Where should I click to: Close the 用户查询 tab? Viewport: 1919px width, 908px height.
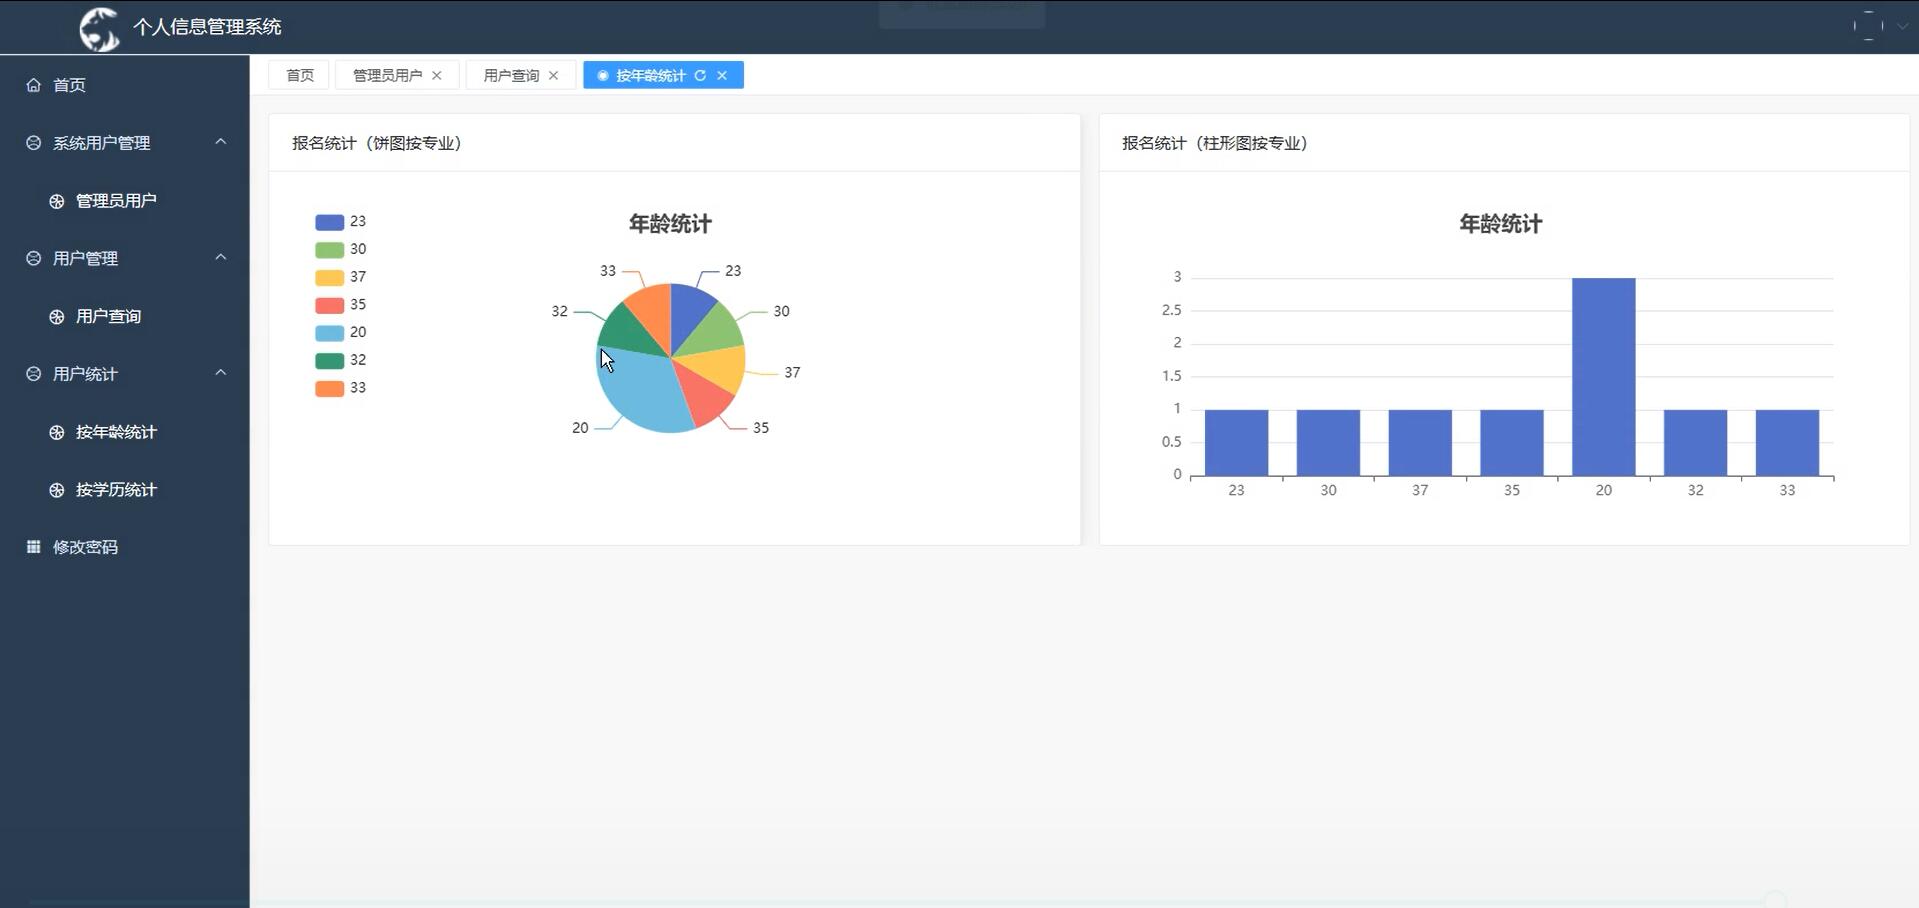click(554, 75)
